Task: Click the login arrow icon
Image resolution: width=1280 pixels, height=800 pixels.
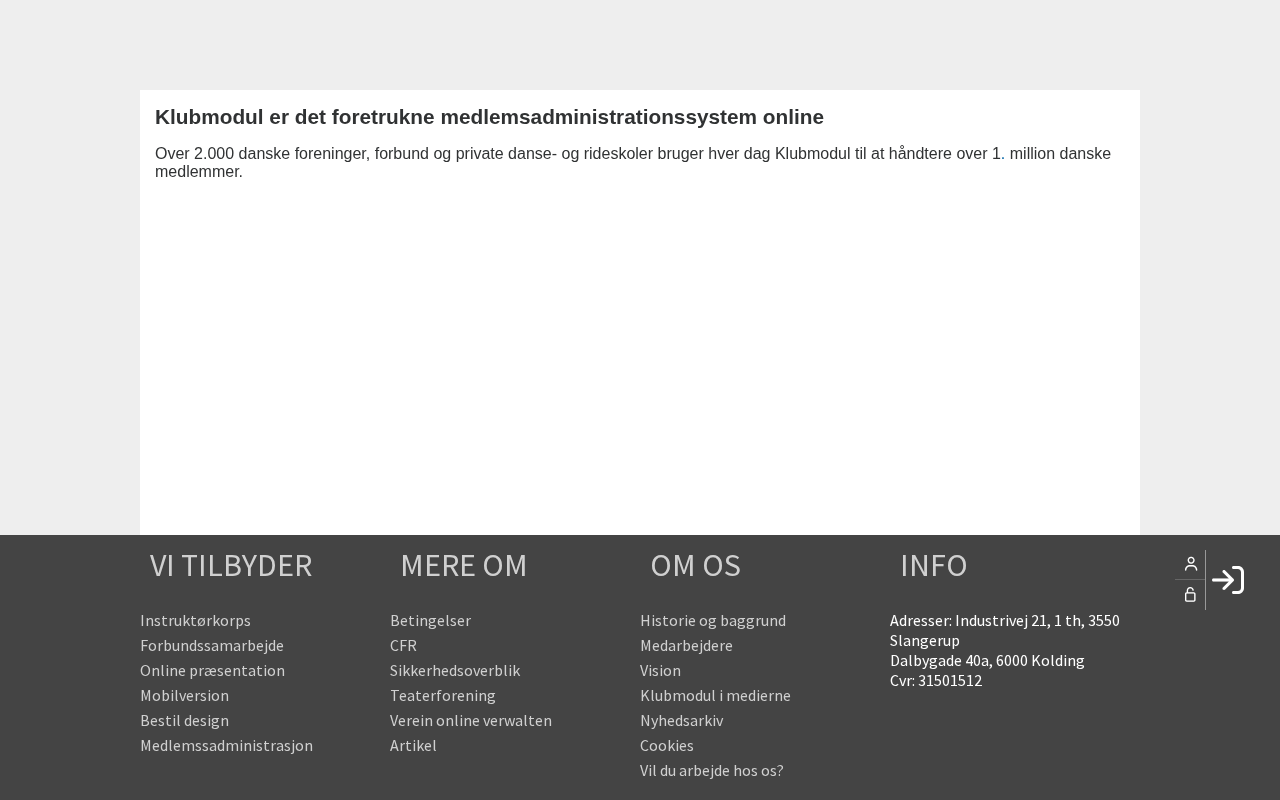Action: pos(1228,580)
